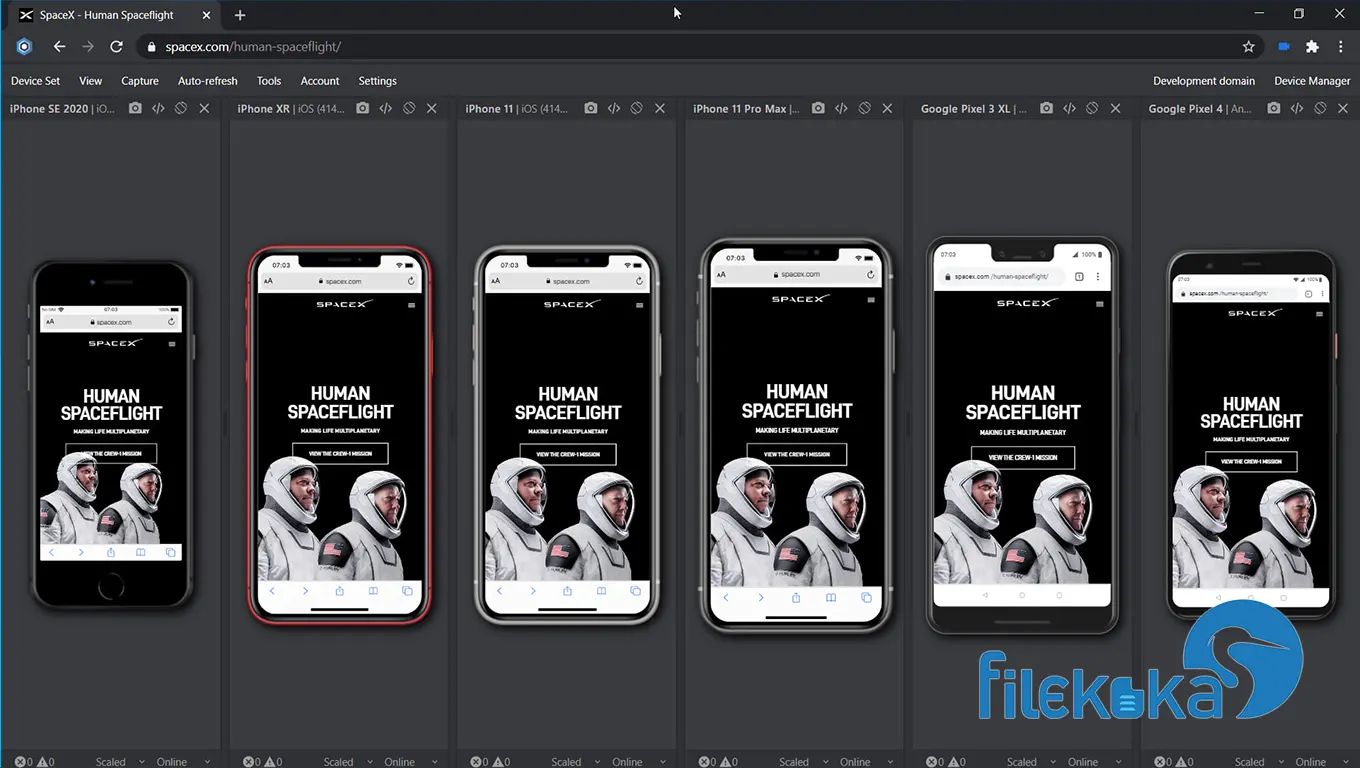Go forward to next page
Screen dimensions: 1360x768
click(x=88, y=47)
